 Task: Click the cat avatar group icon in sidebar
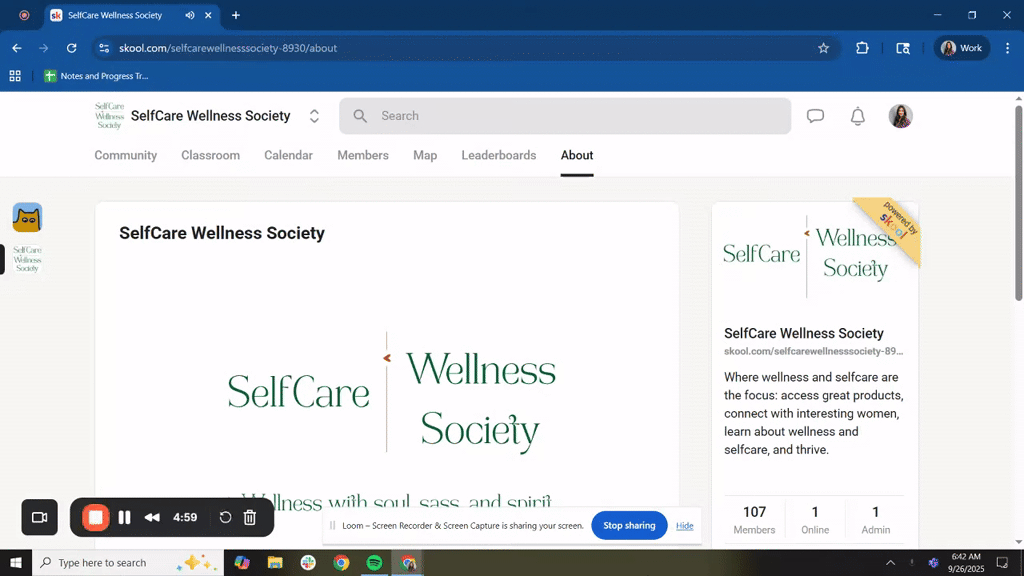pyautogui.click(x=27, y=217)
